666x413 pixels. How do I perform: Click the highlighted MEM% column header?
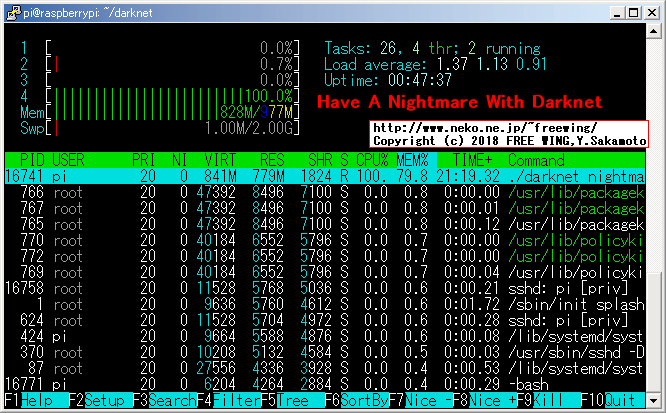pos(411,160)
